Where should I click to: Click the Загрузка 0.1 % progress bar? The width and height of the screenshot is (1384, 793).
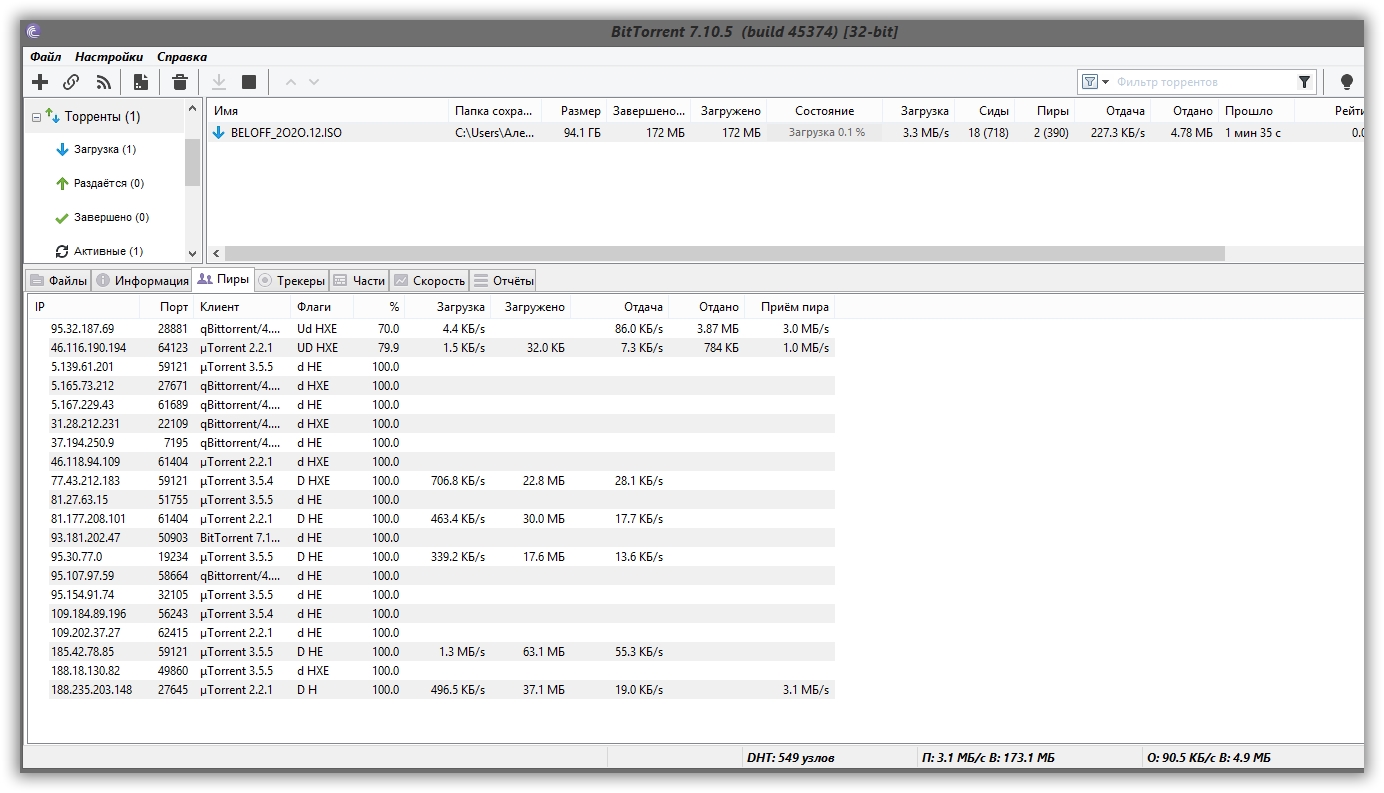826,132
